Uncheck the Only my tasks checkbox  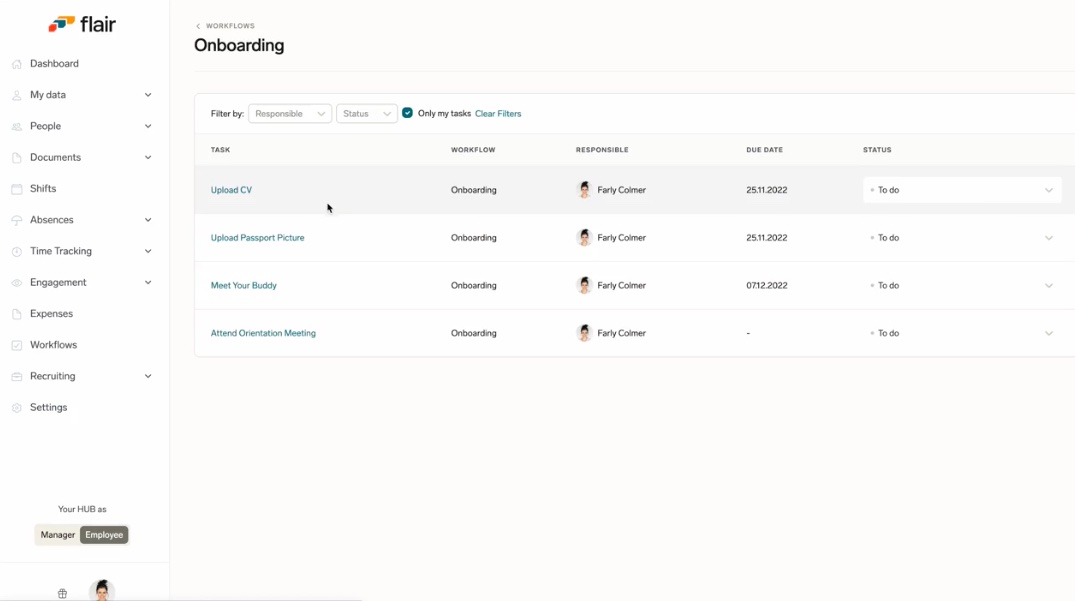coord(408,113)
